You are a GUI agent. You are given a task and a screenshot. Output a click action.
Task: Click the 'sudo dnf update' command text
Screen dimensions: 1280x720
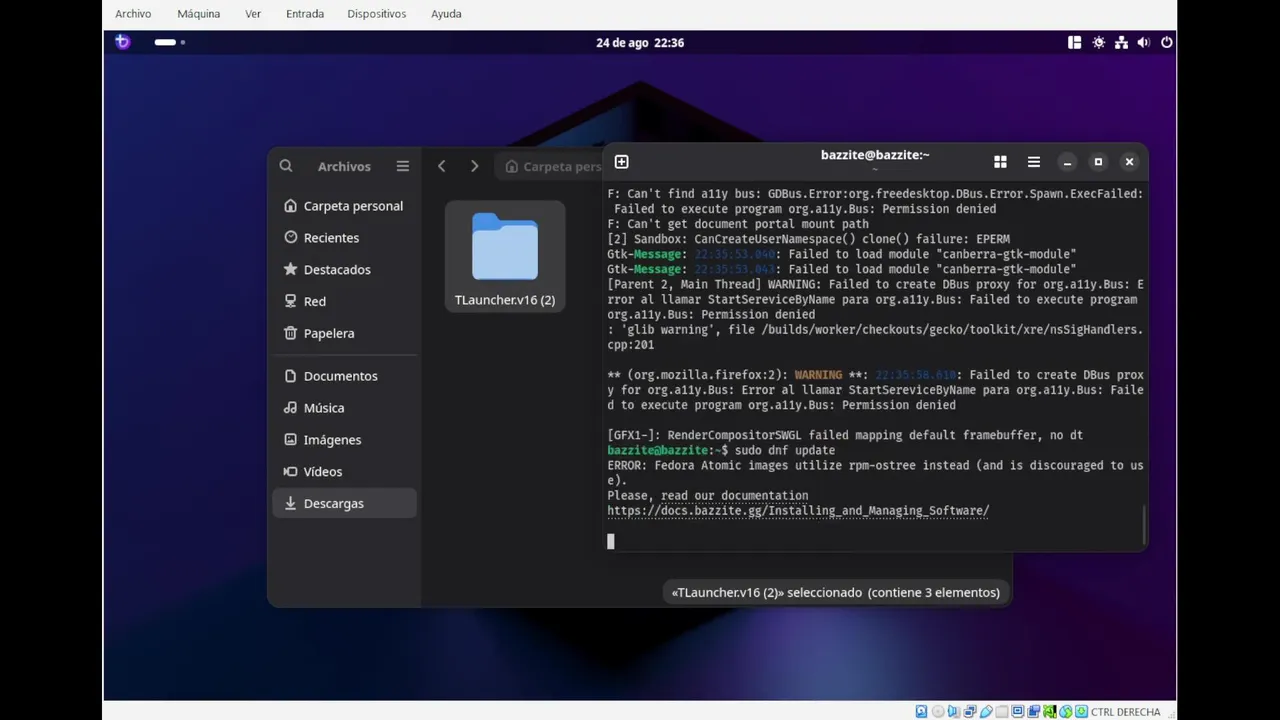click(785, 451)
